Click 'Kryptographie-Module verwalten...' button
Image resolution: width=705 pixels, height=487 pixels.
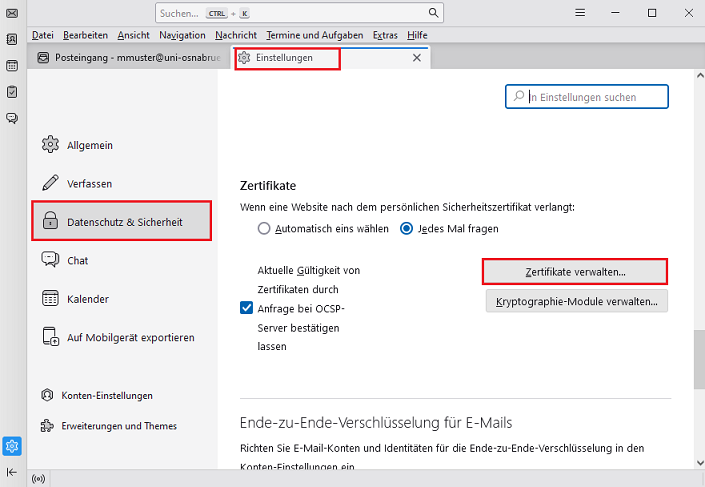coord(575,301)
